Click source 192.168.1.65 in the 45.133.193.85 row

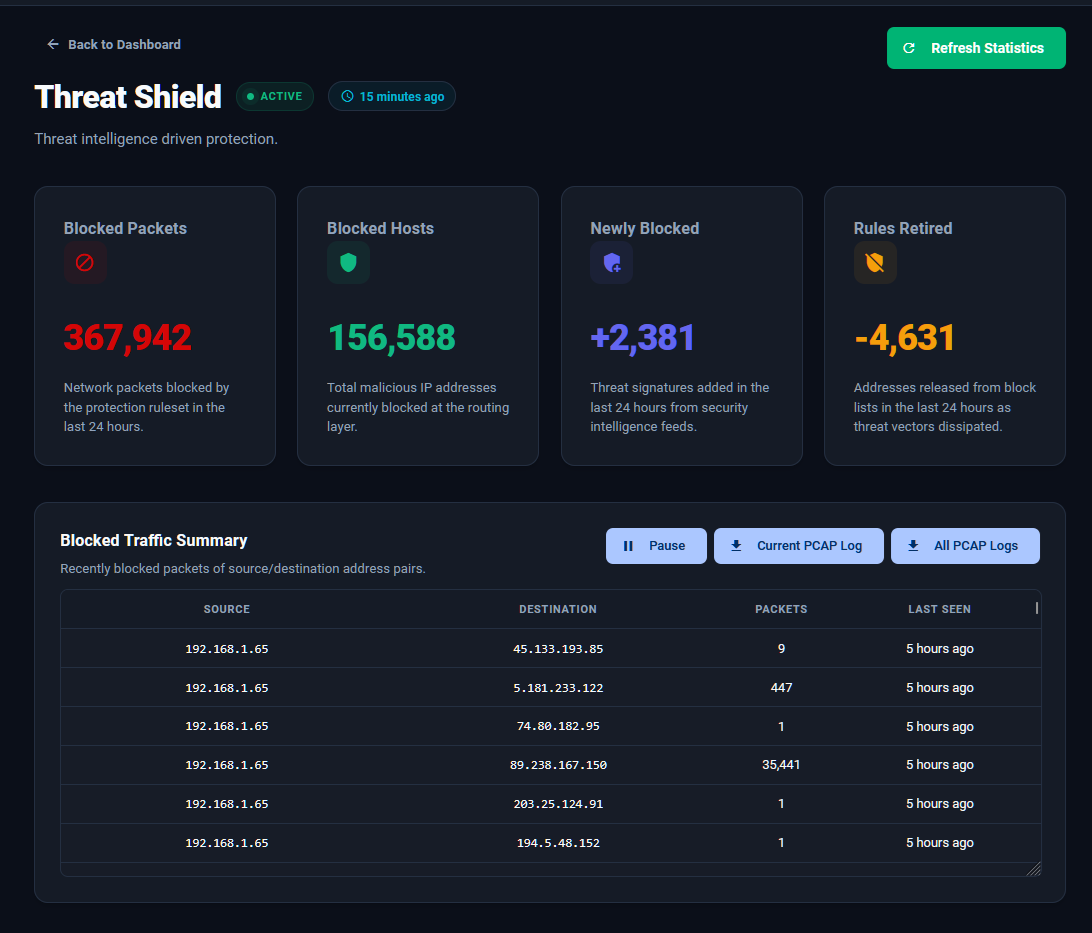click(x=226, y=649)
